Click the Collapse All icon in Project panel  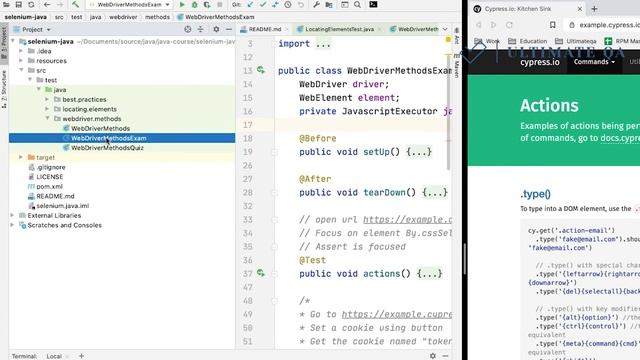(x=200, y=29)
